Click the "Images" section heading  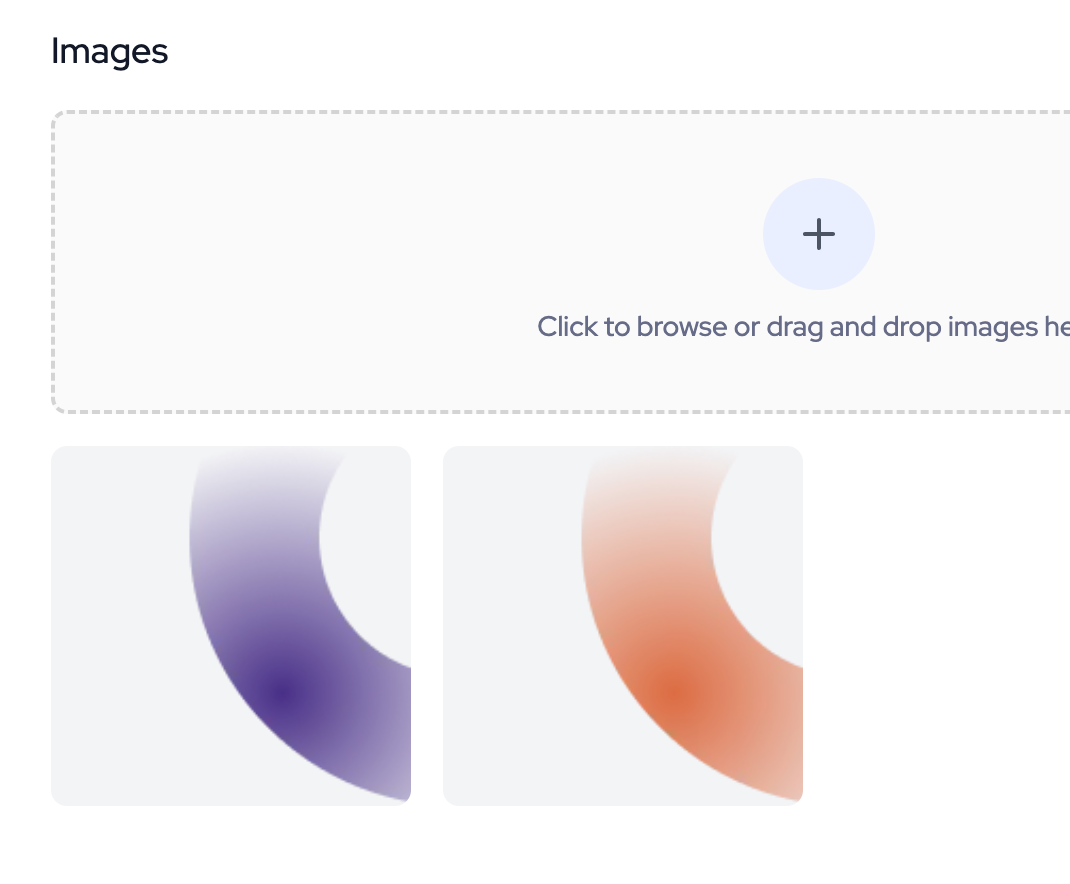click(110, 51)
